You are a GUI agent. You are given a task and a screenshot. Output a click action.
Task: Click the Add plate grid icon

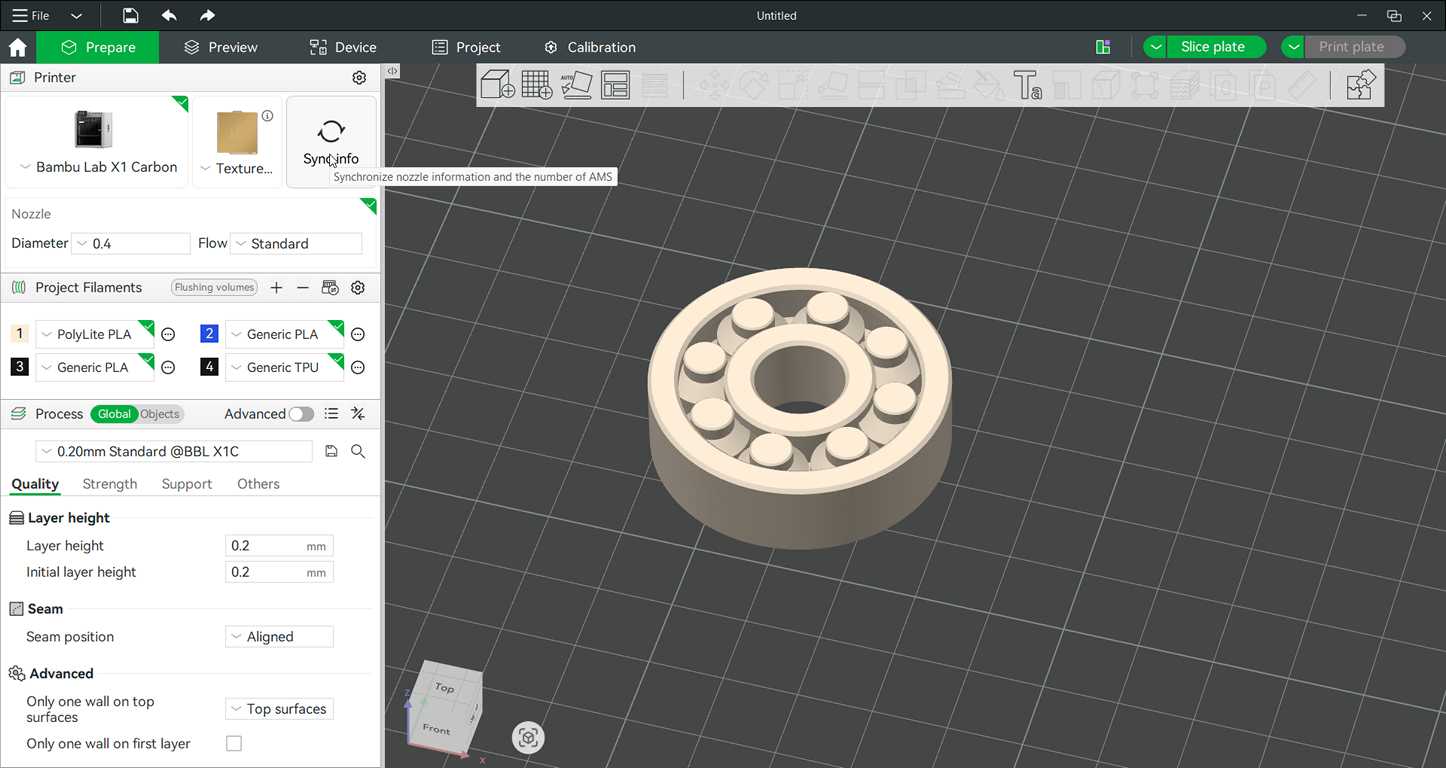(x=537, y=84)
